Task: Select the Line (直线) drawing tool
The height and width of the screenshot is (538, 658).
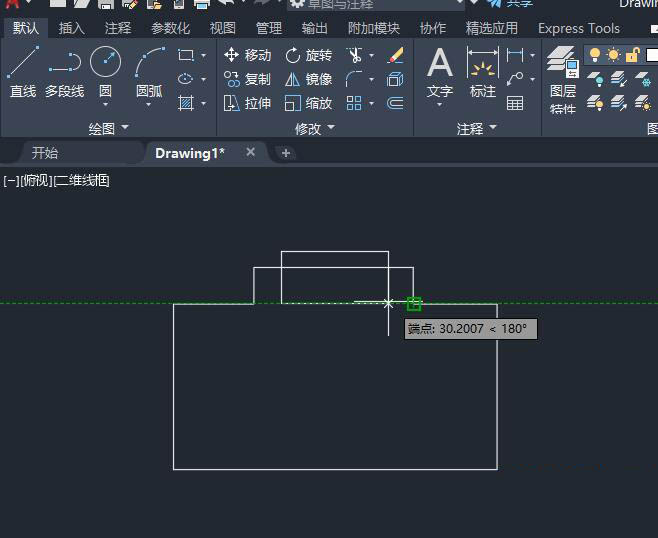Action: coord(23,71)
